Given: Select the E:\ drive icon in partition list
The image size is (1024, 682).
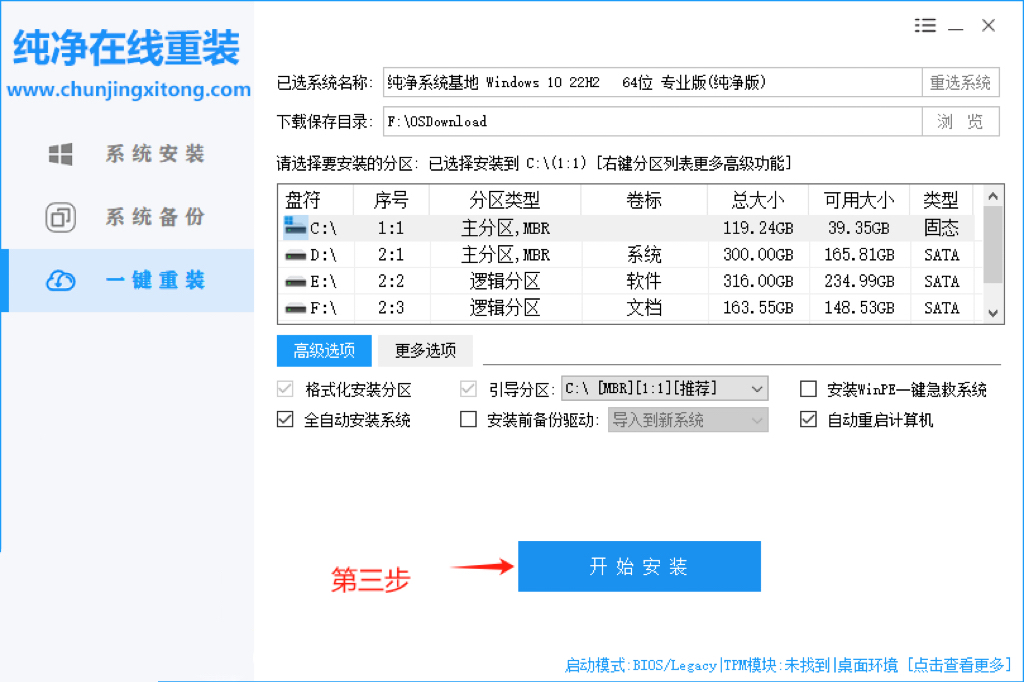Looking at the screenshot, I should 295,282.
